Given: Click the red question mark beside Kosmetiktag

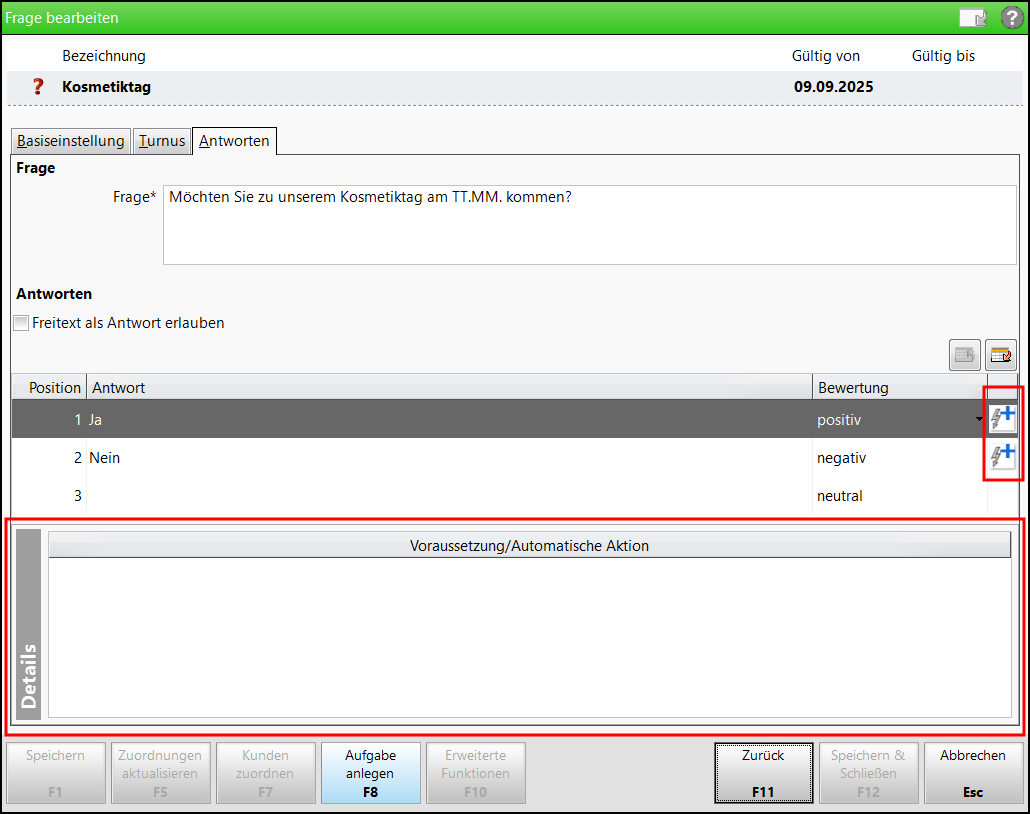Looking at the screenshot, I should tap(39, 87).
